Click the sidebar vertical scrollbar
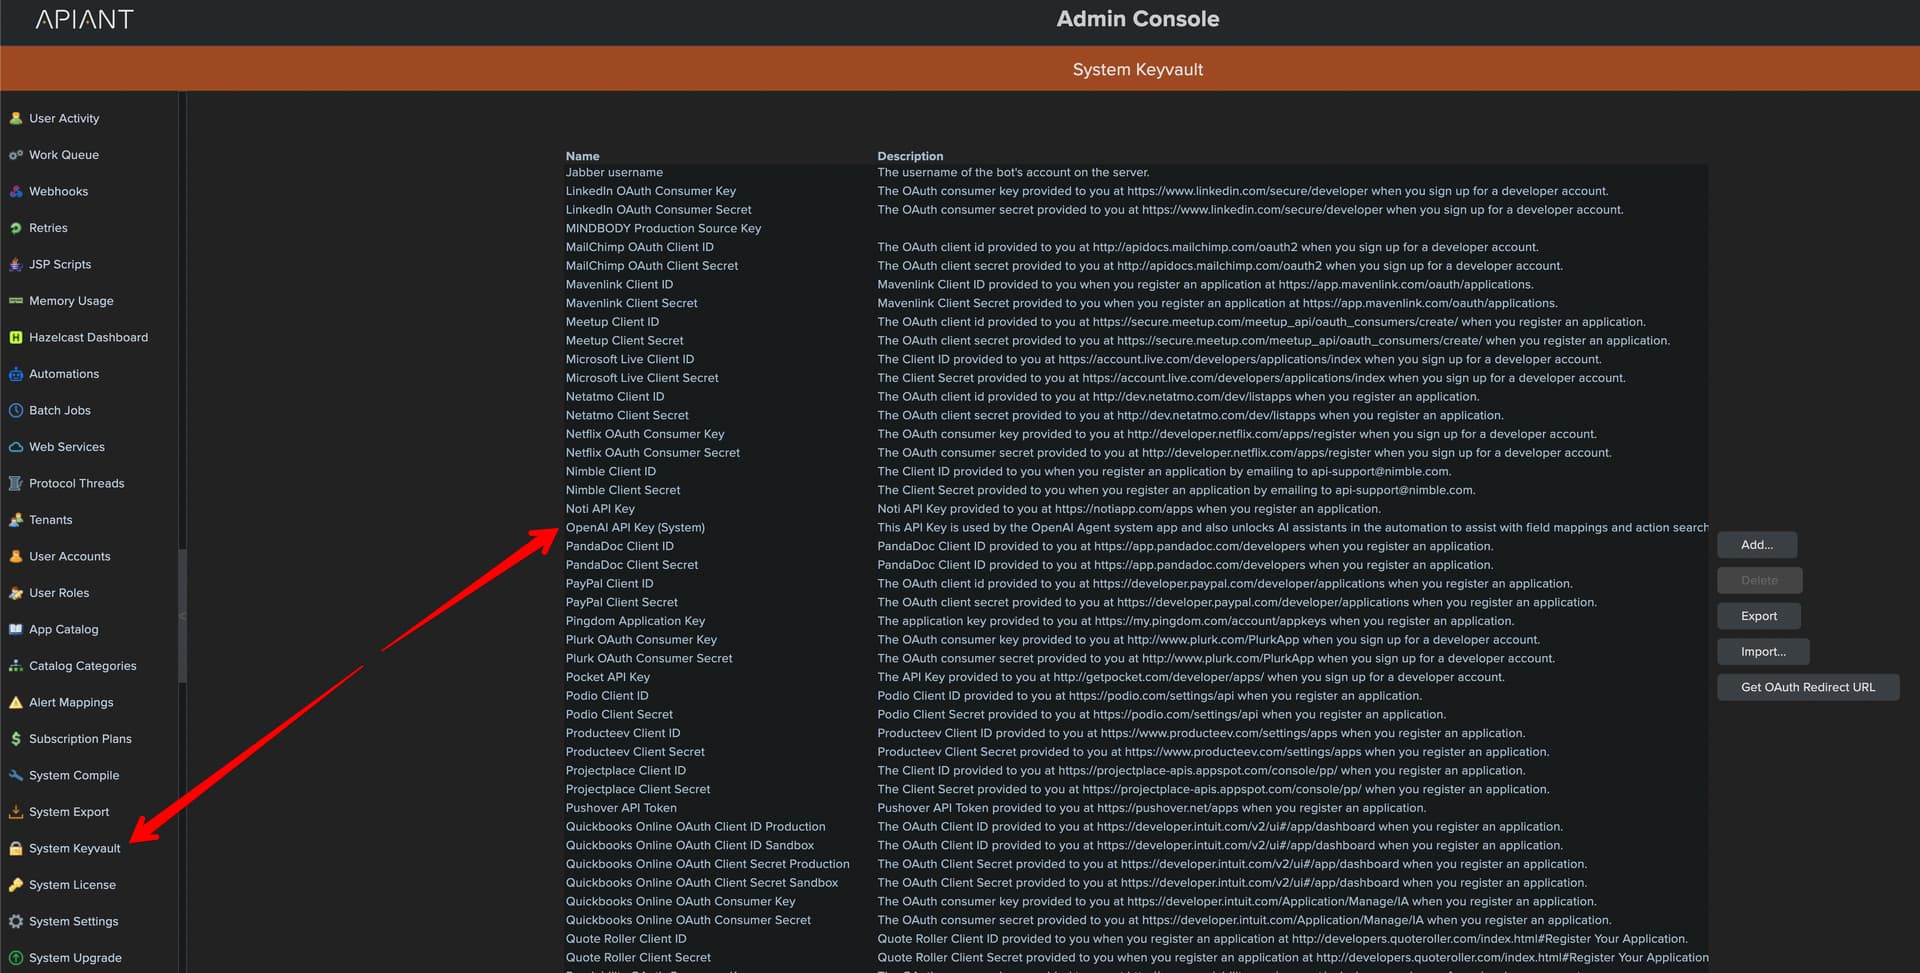1920x973 pixels. (x=182, y=616)
